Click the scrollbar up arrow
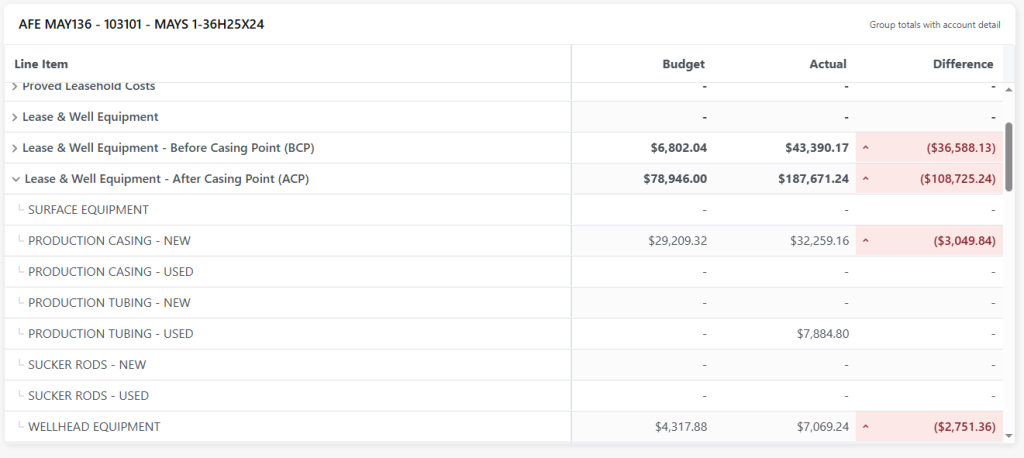This screenshot has width=1024, height=458. 1009,88
